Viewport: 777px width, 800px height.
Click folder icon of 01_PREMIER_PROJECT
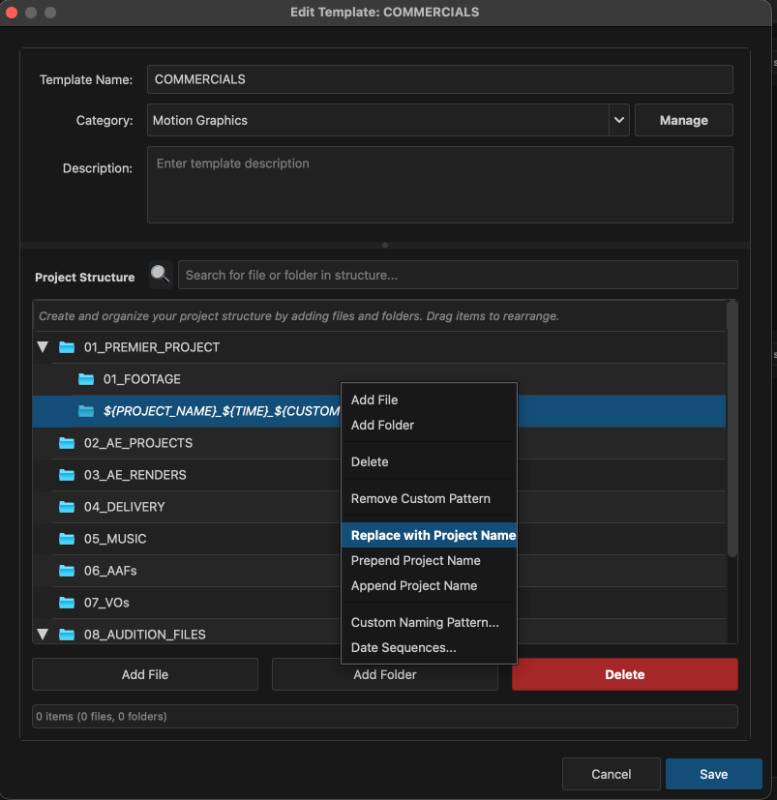pos(67,347)
